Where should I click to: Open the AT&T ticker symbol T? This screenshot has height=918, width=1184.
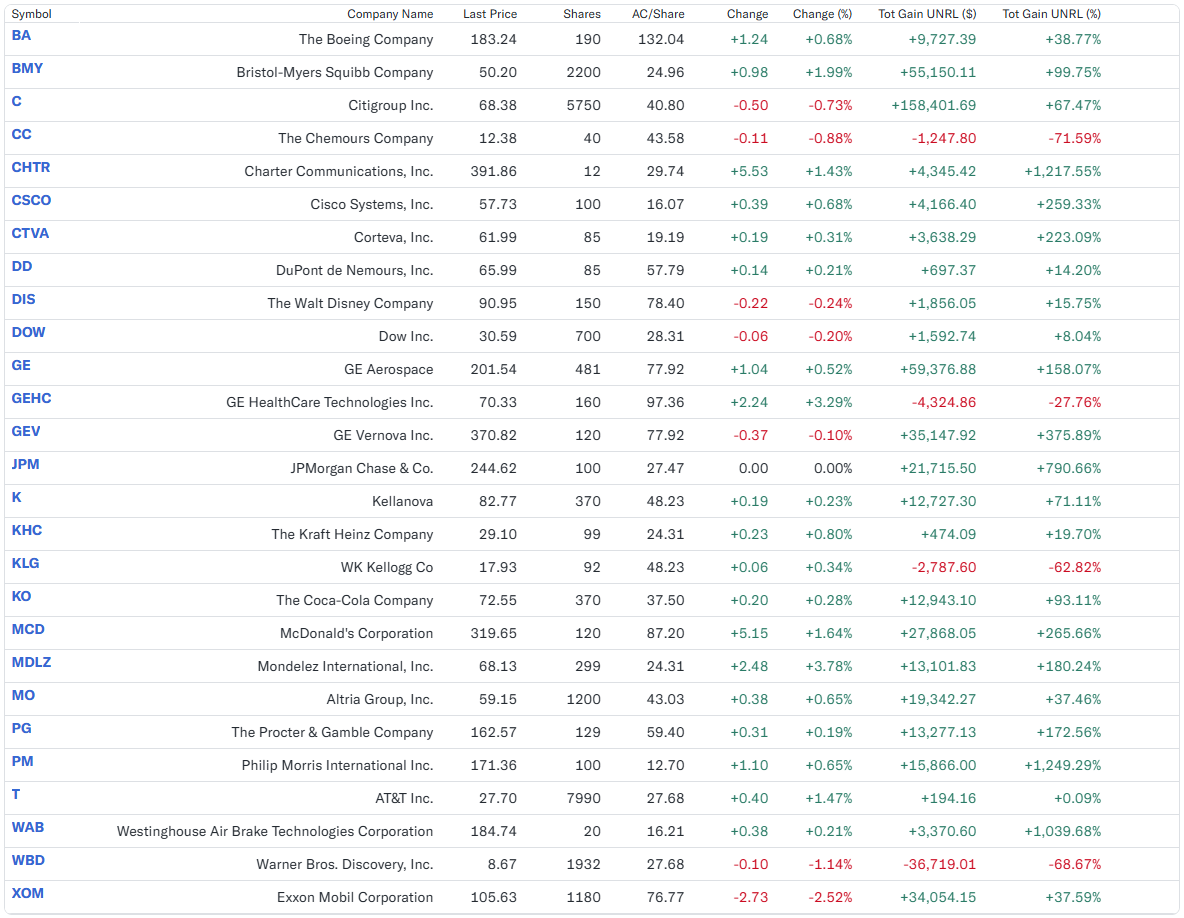[x=16, y=795]
